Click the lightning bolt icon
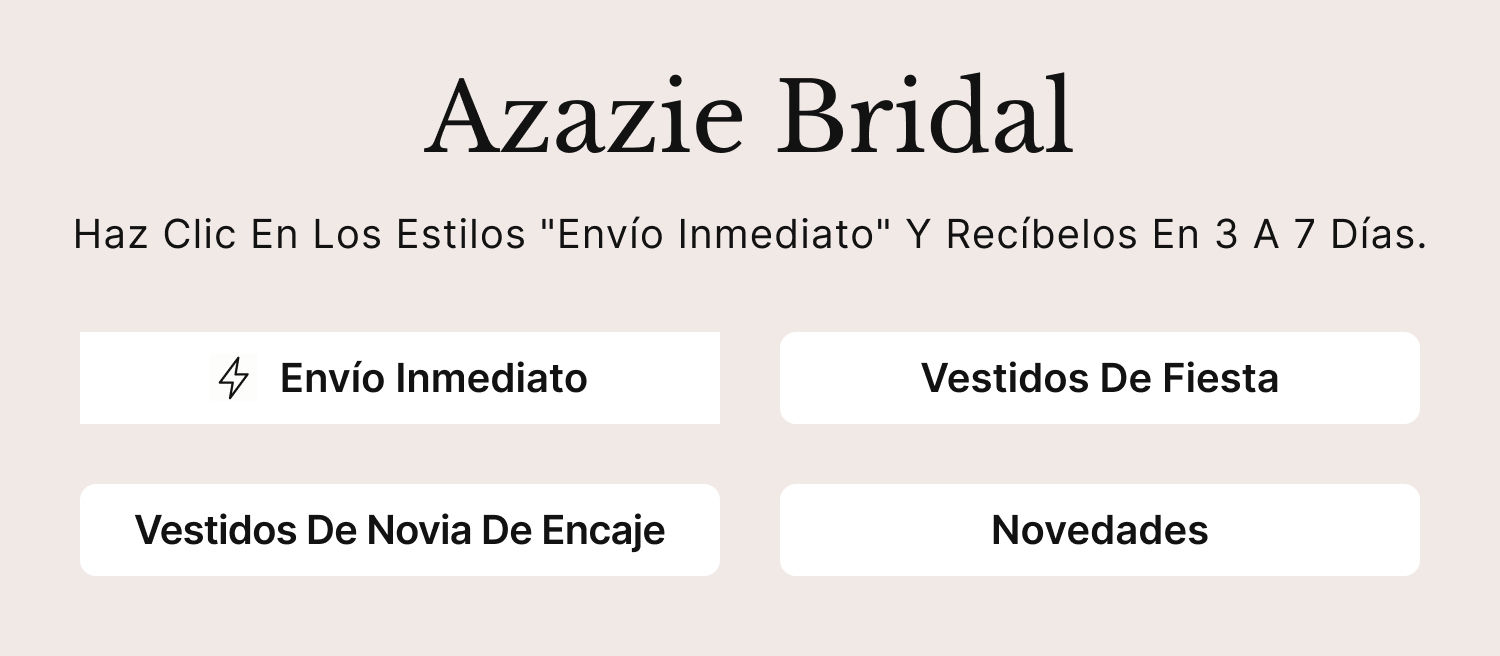The image size is (1500, 656). 233,378
